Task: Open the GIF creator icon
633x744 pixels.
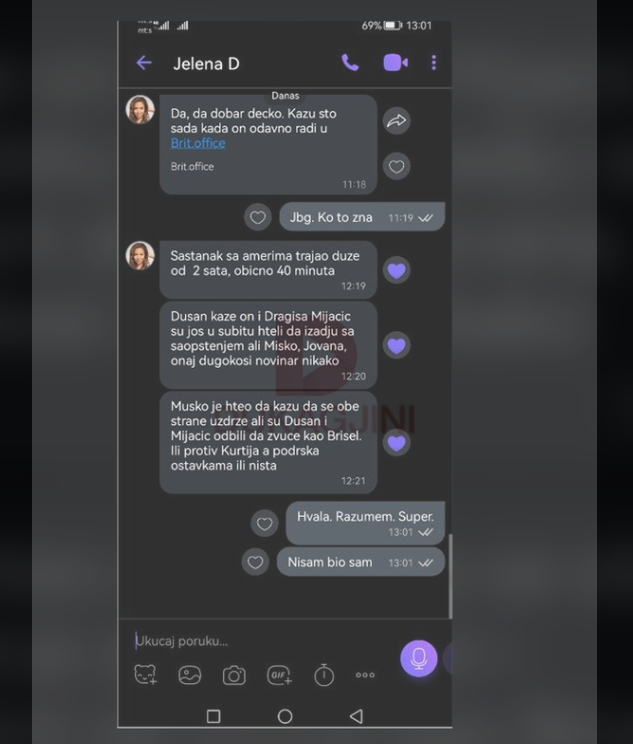Action: coord(279,675)
